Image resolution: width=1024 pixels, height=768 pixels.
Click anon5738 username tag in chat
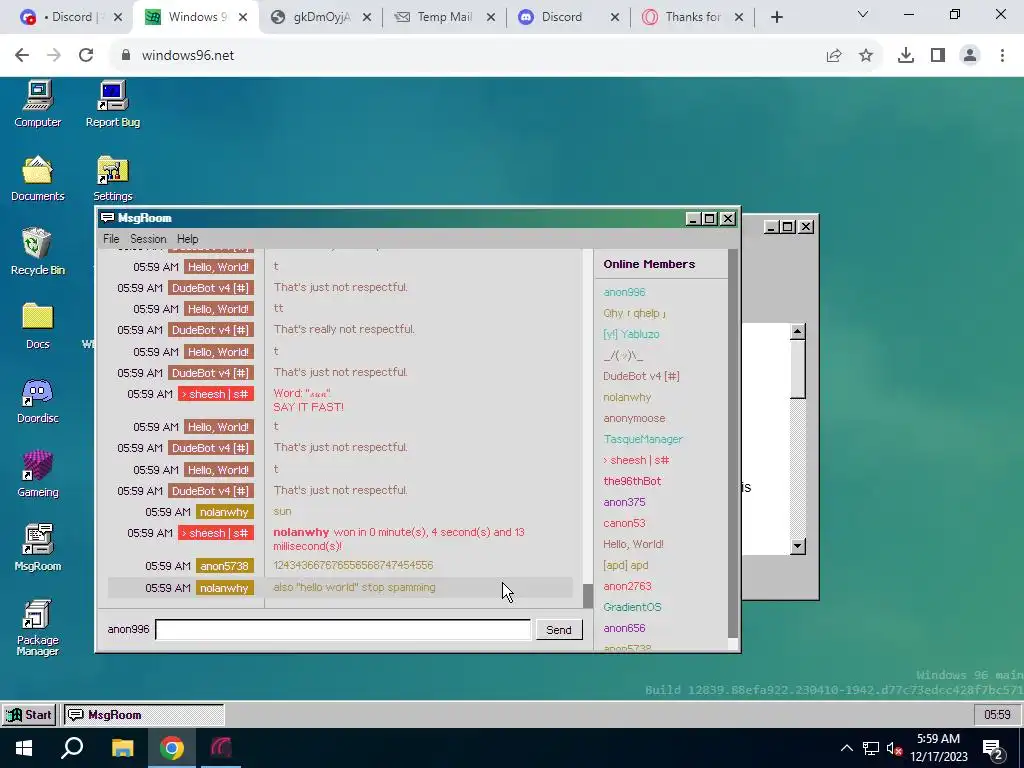pos(225,566)
